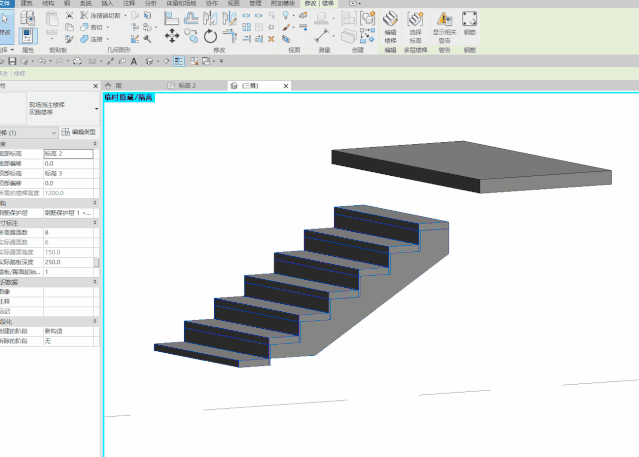Screen dimensions: 639x457
Task: Click the Copy tool with two circles
Action: coord(191,36)
